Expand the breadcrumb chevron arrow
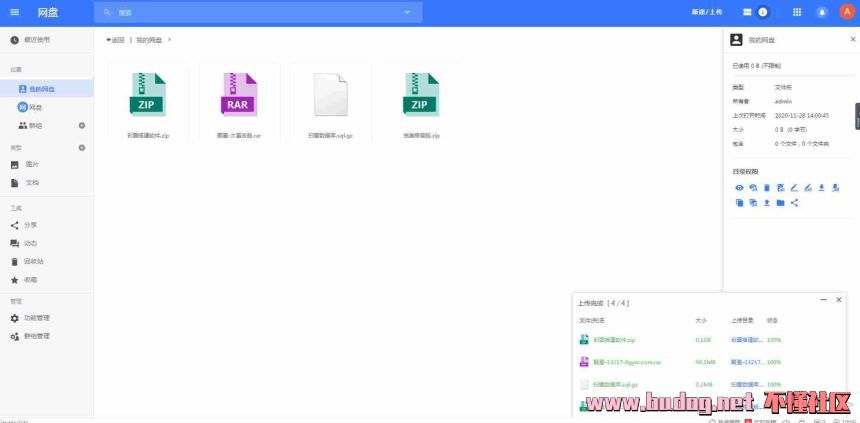Screen dimensions: 860x423 [x=169, y=40]
